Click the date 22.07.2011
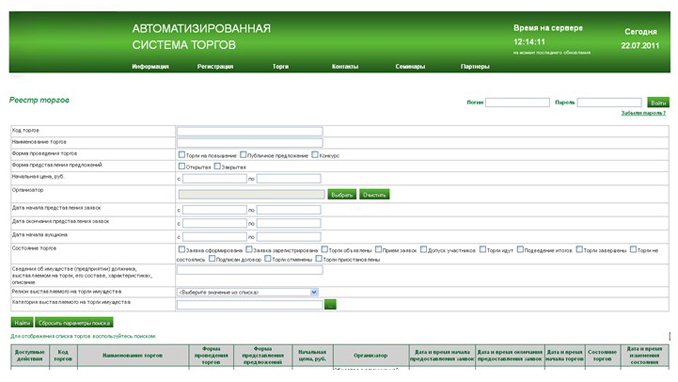This screenshot has width=678, height=382. (640, 45)
